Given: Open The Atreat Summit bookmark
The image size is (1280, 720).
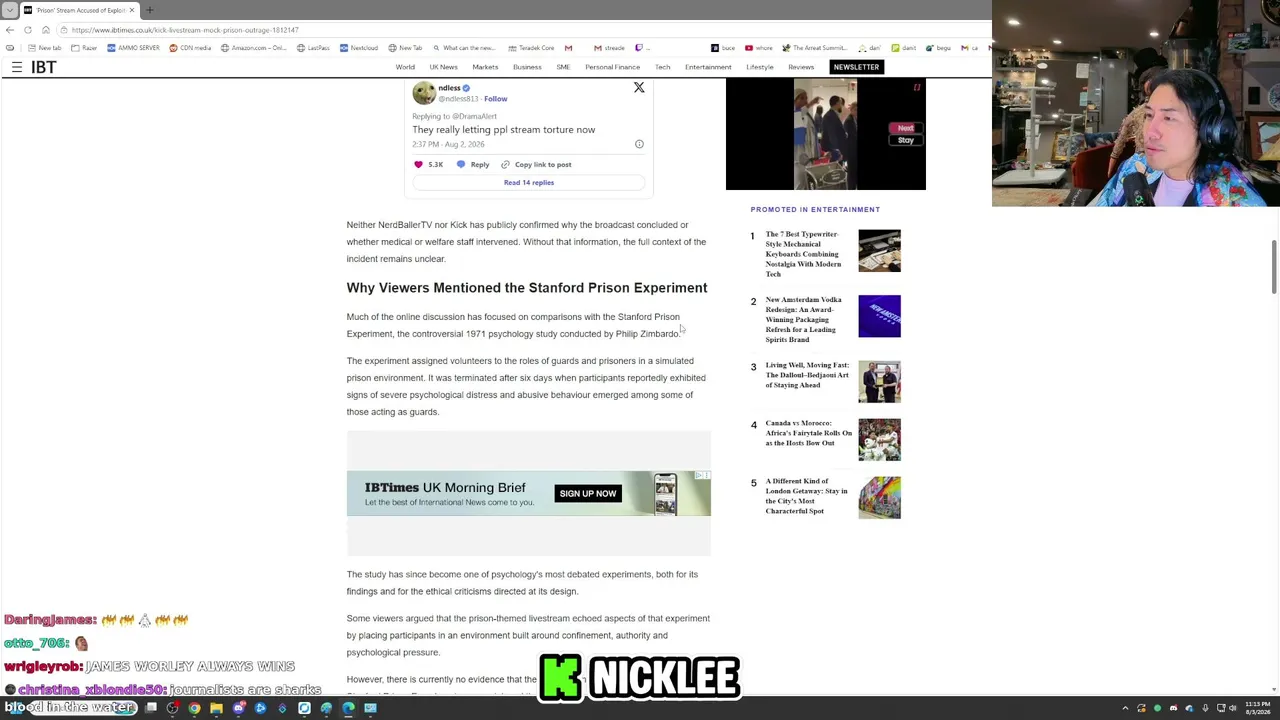Looking at the screenshot, I should pyautogui.click(x=814, y=48).
